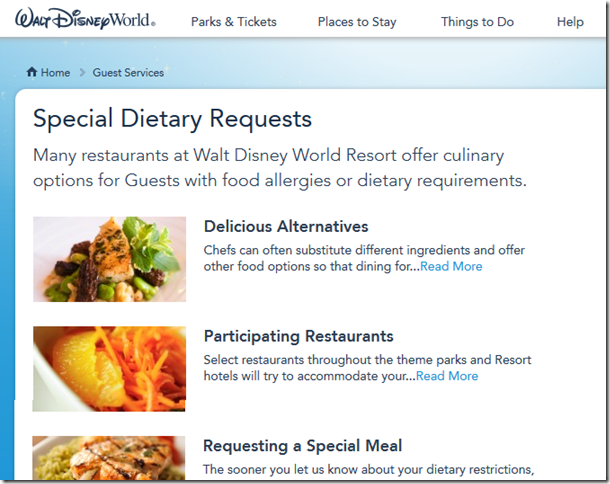Open the Requesting a Special Meal heading
Viewport: 610px width, 484px height.
click(x=303, y=446)
